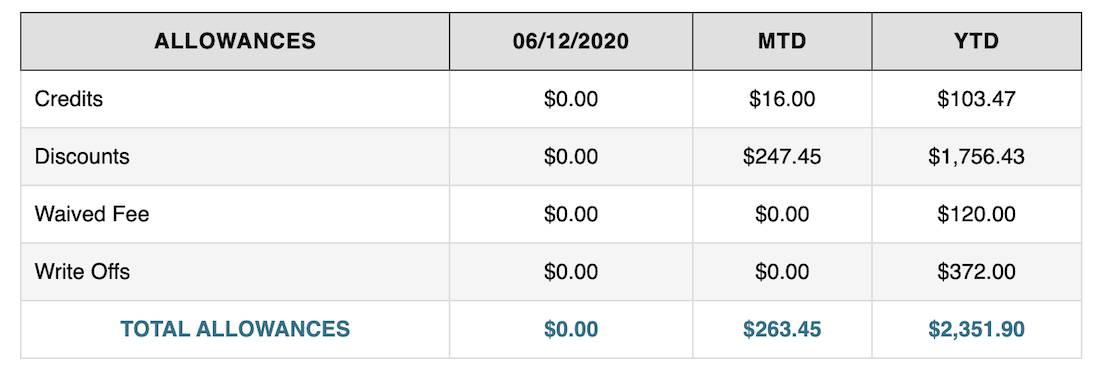Select the Write Offs MTD $0.00 cell

point(782,272)
